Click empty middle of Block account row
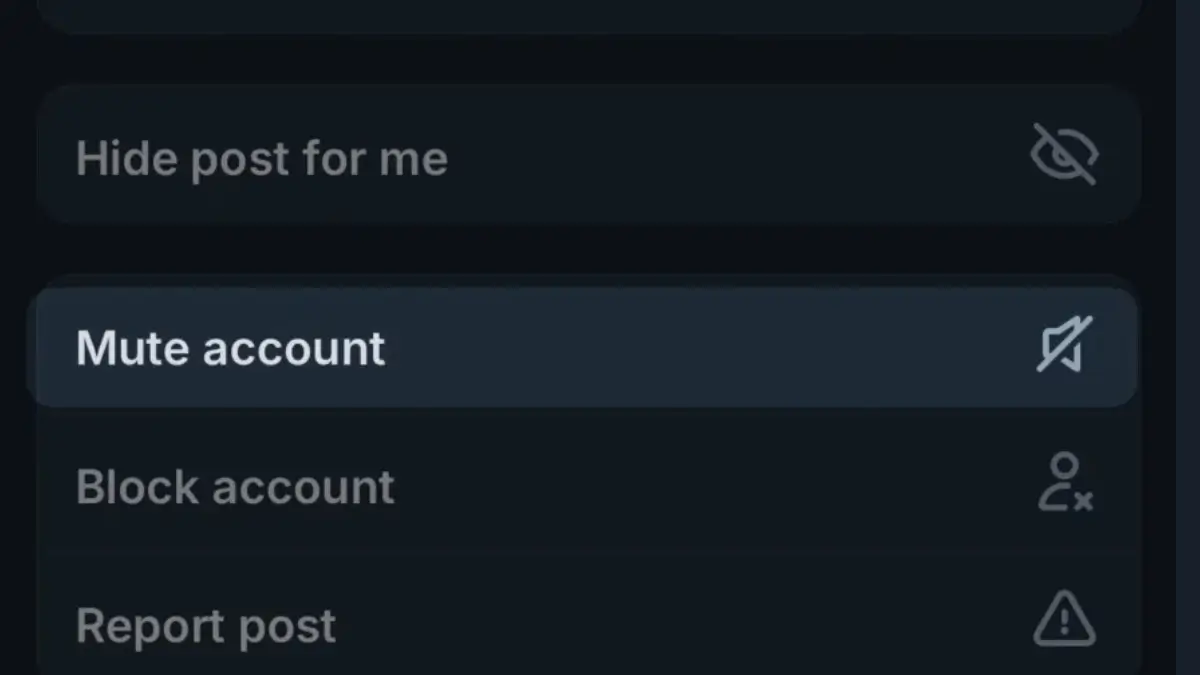Image resolution: width=1200 pixels, height=675 pixels. pyautogui.click(x=700, y=487)
